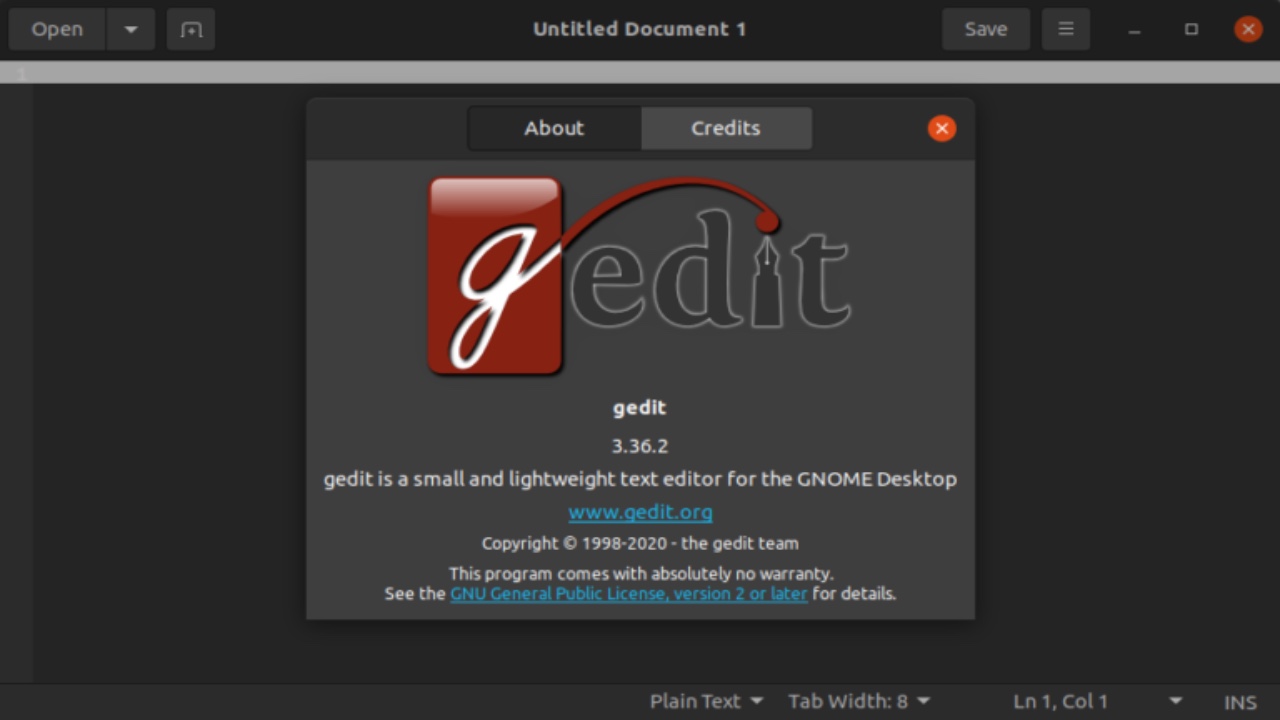
Task: Expand the recent files arrow beside Open
Action: tap(131, 30)
